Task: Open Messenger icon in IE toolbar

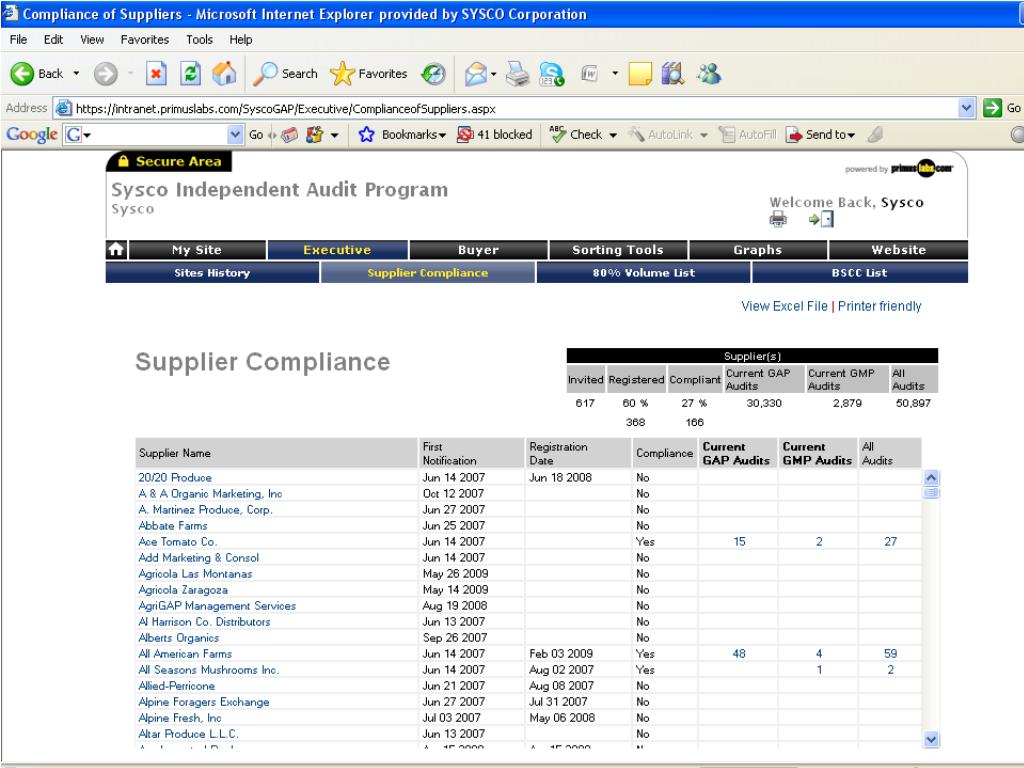Action: (x=552, y=74)
